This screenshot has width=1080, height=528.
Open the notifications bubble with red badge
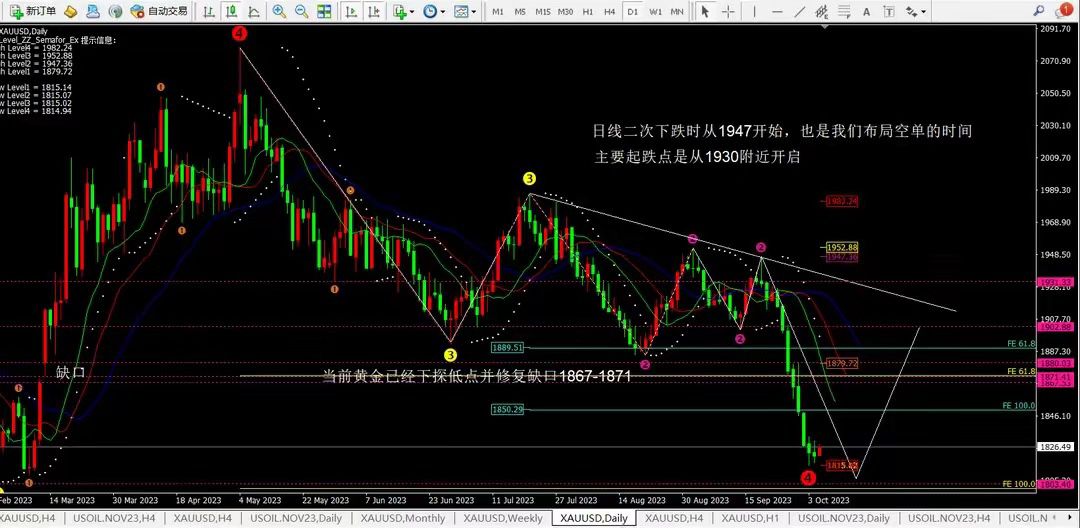(x=1066, y=10)
